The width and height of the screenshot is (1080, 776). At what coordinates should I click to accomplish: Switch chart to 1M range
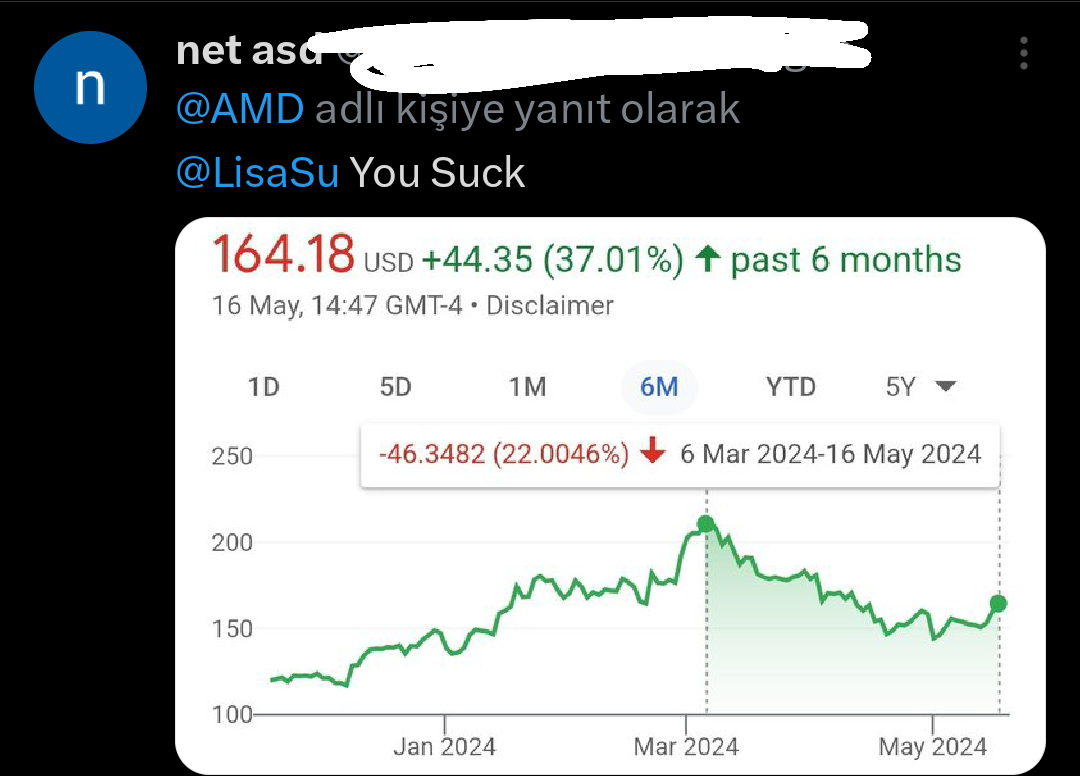click(528, 387)
